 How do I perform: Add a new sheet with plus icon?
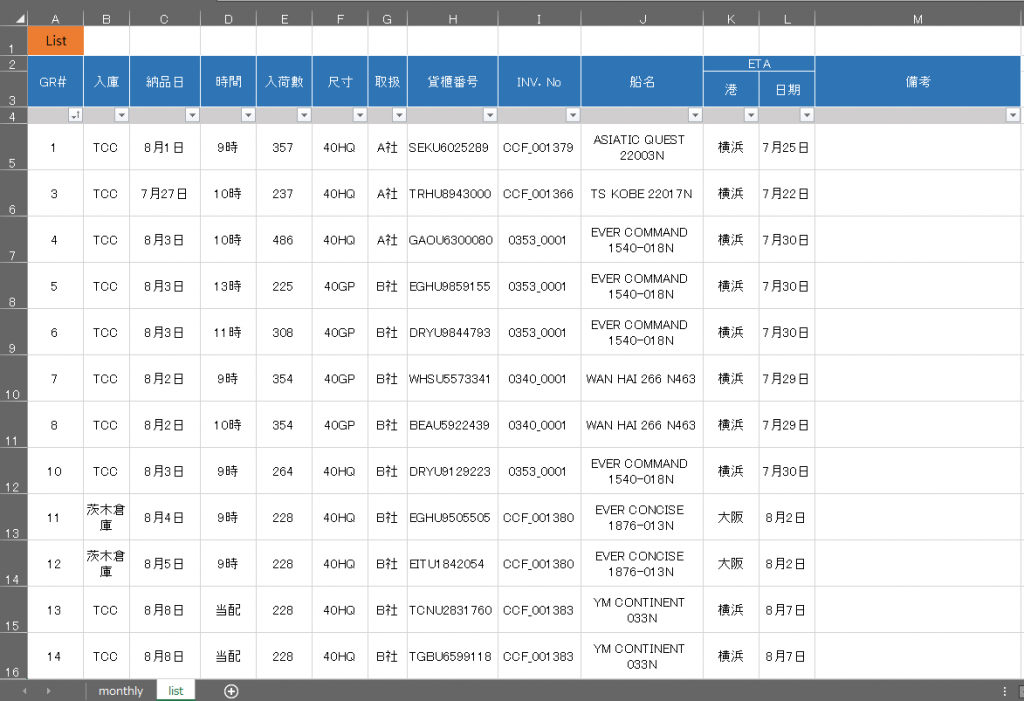[231, 691]
